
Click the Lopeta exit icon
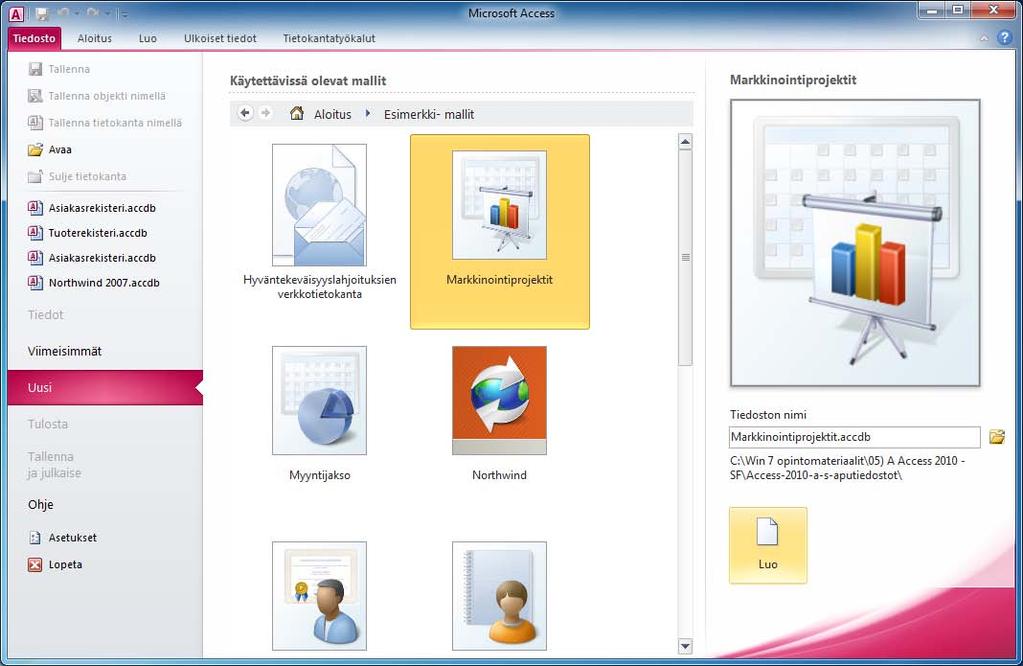[x=35, y=565]
